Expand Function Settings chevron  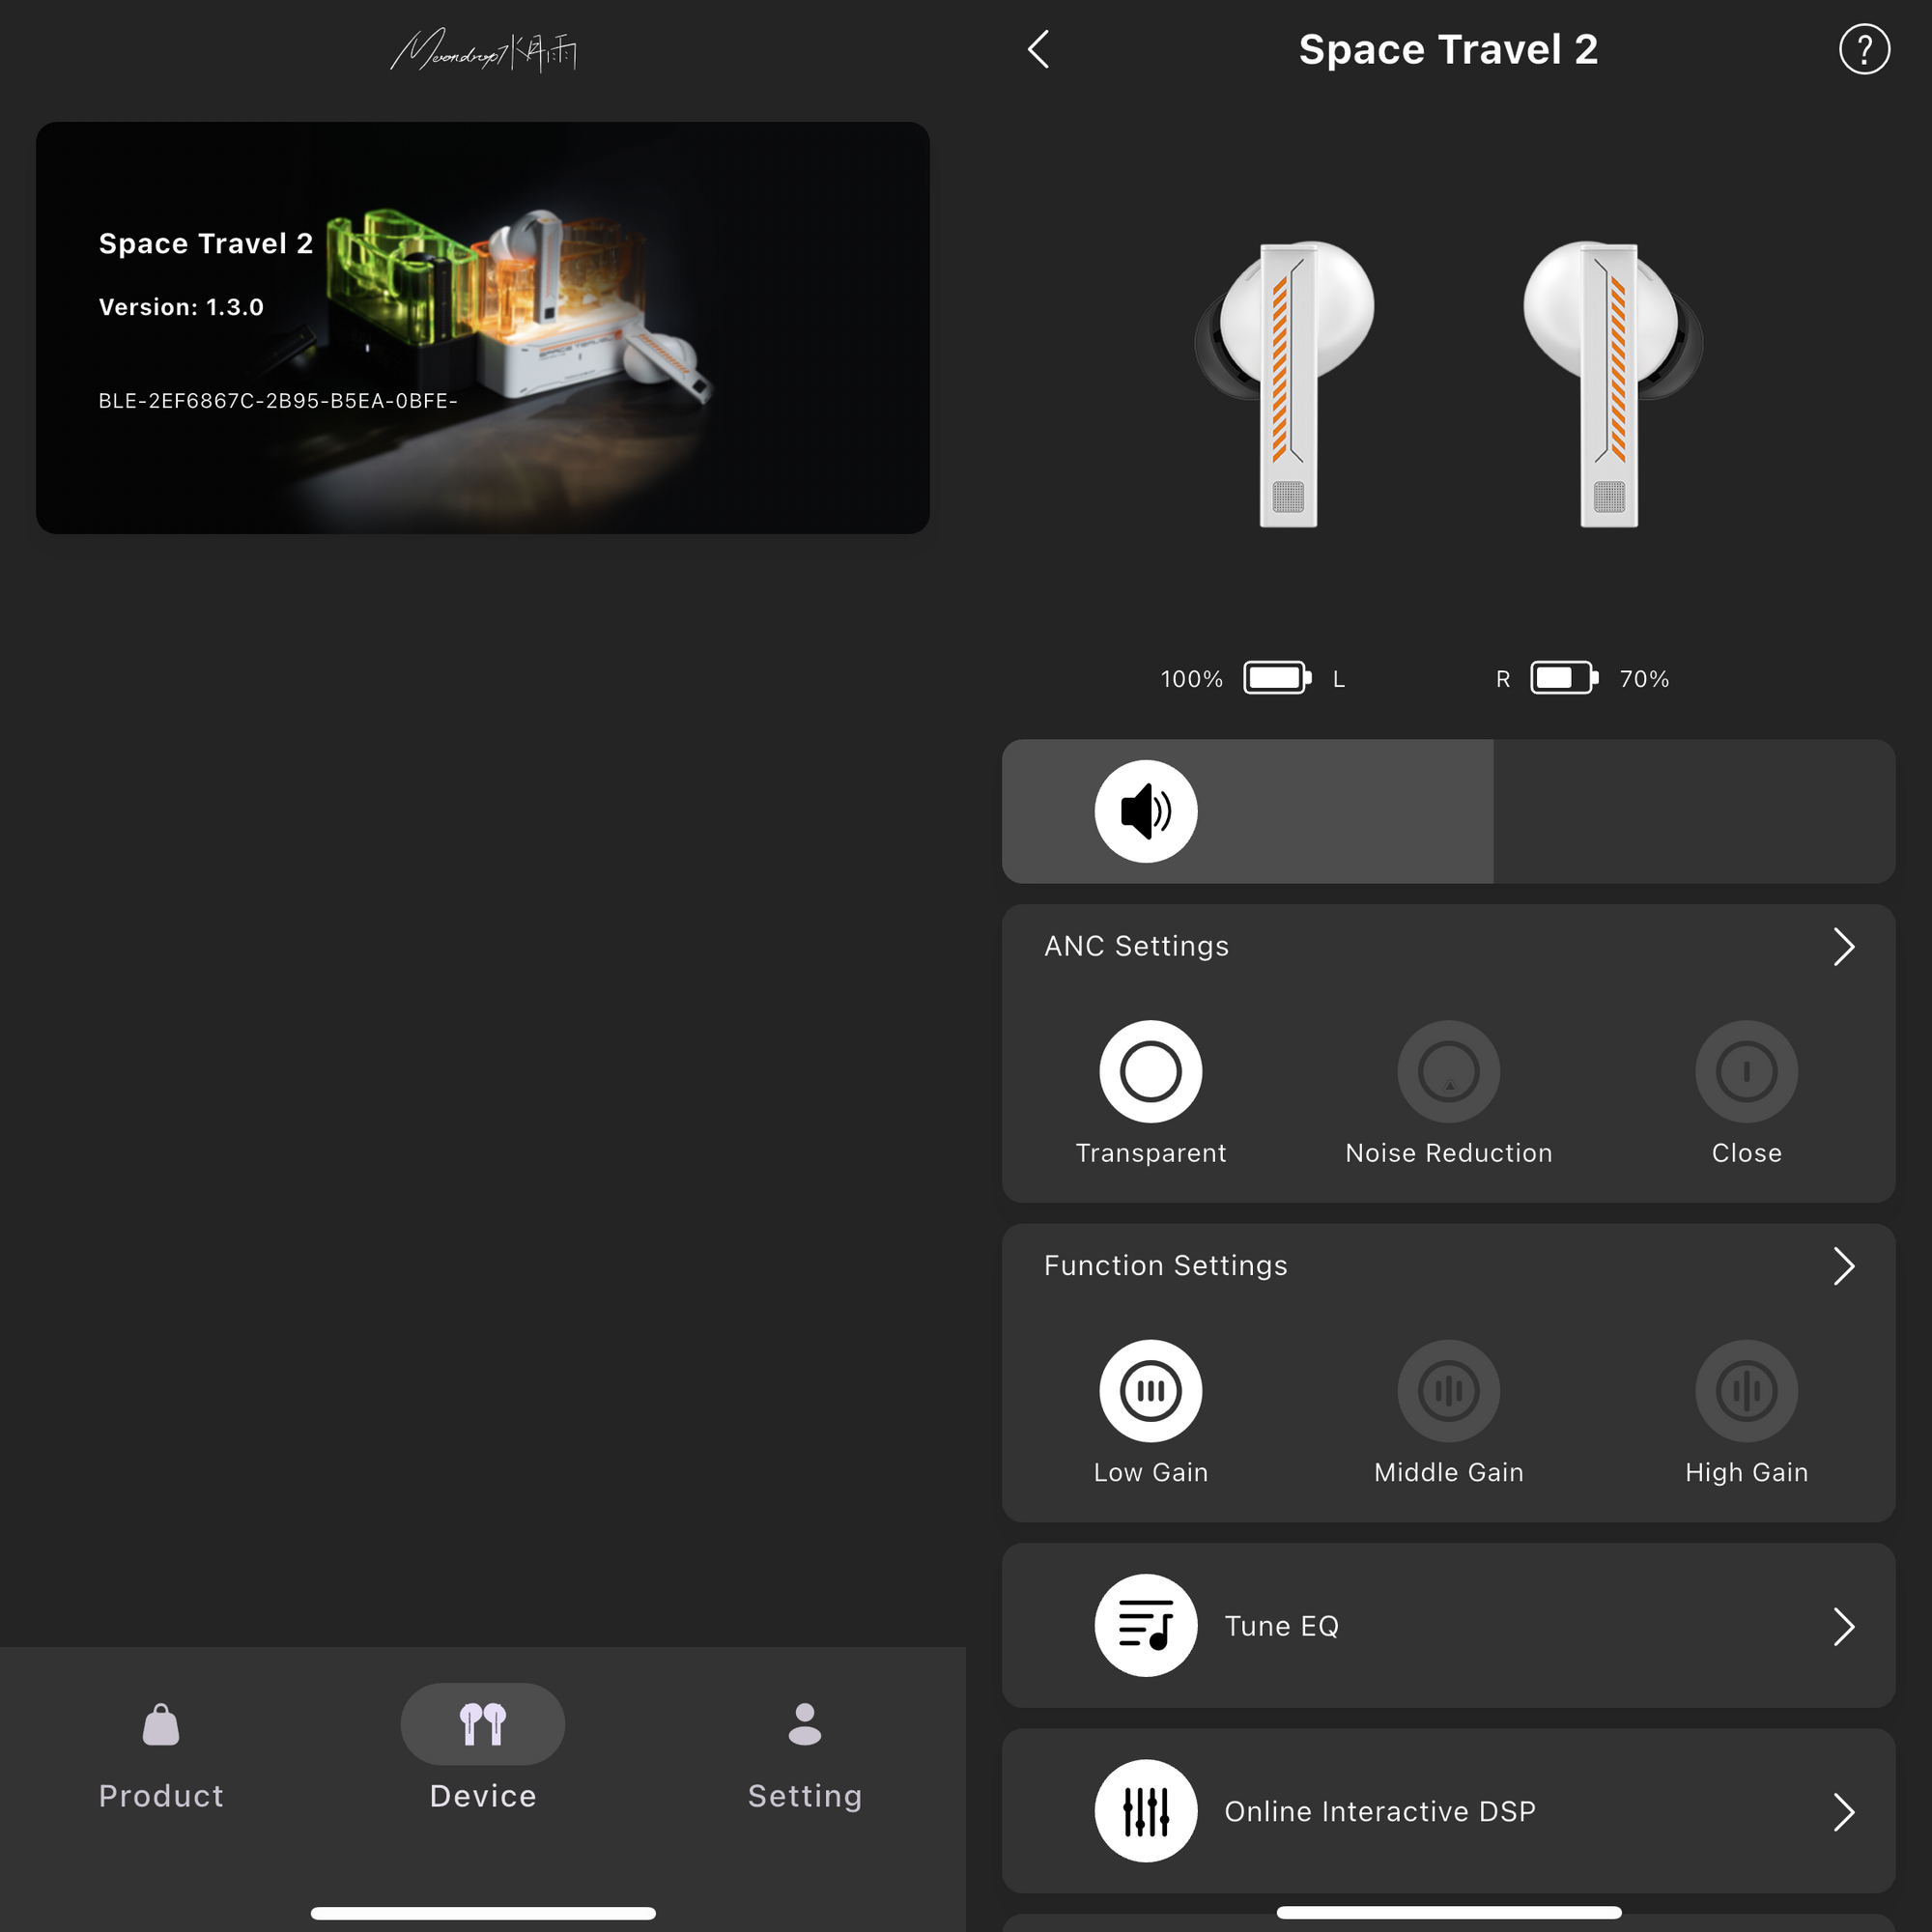click(x=1843, y=1265)
